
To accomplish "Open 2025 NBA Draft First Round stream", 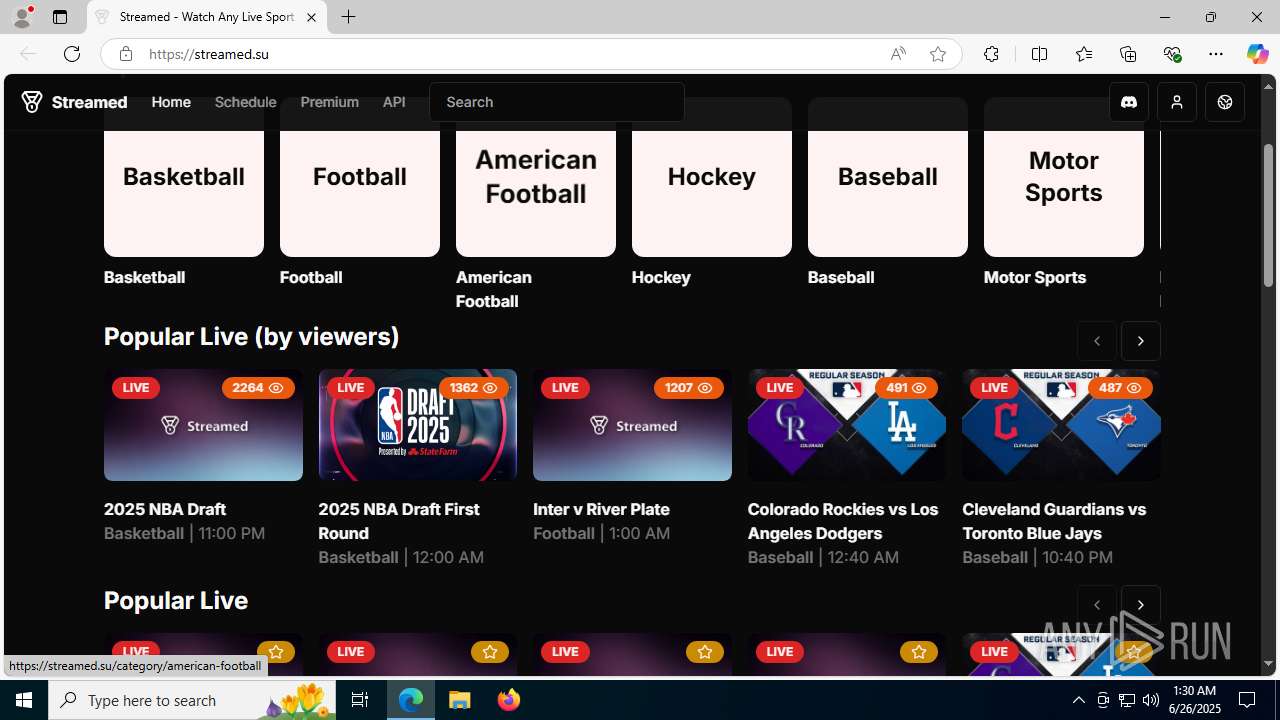I will coord(399,521).
